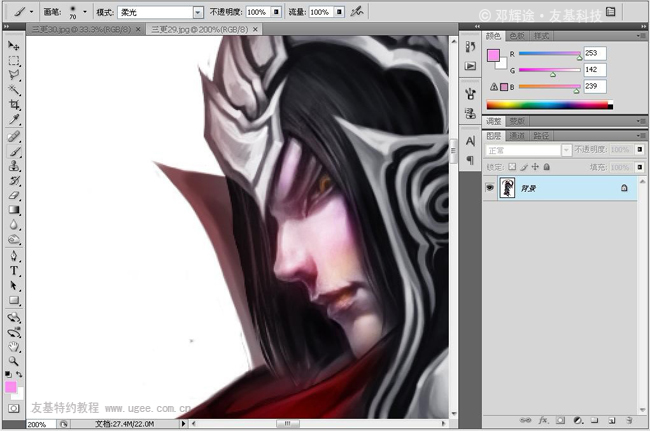
Task: Open the 流量 flow slider arrow
Action: (x=339, y=12)
